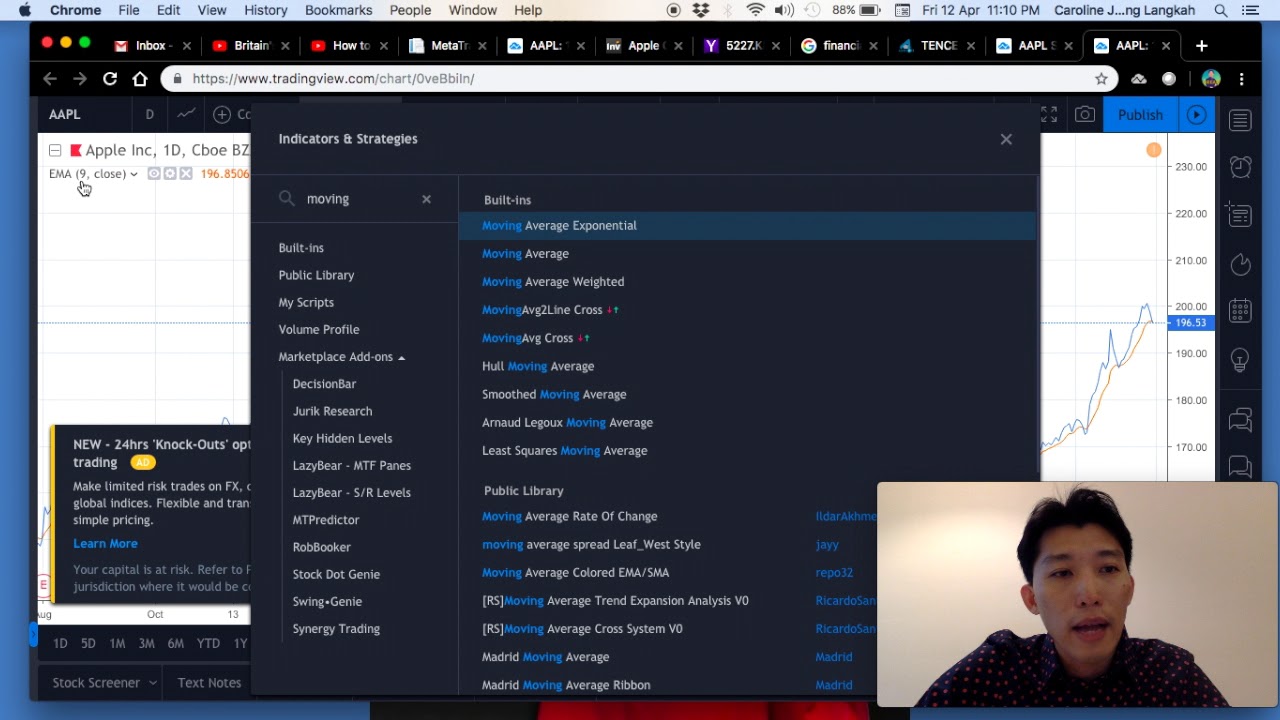Collapse the Apple Inc legend box
This screenshot has width=1280, height=720.
coord(55,151)
